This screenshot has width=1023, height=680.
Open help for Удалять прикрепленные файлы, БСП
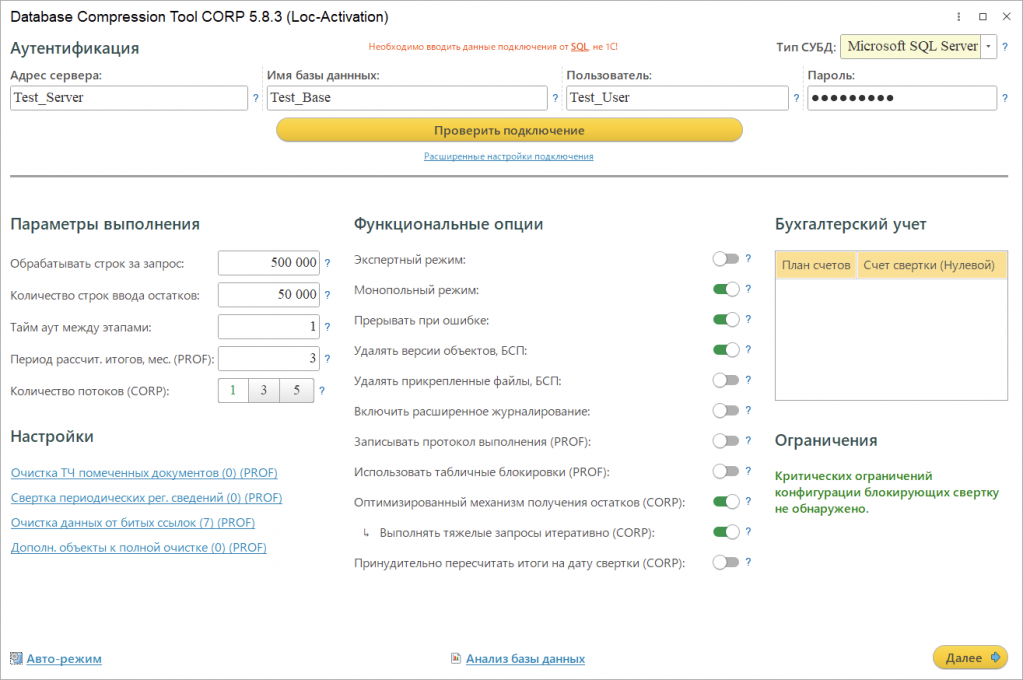pos(748,380)
